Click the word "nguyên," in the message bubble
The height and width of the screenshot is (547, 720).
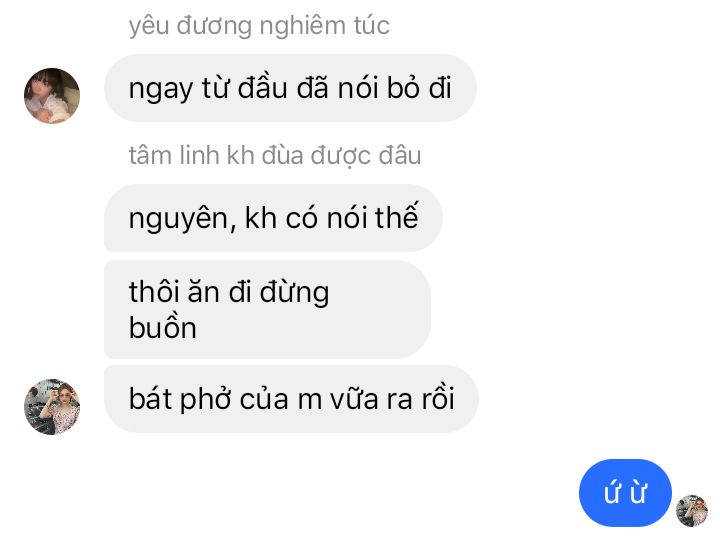point(183,219)
